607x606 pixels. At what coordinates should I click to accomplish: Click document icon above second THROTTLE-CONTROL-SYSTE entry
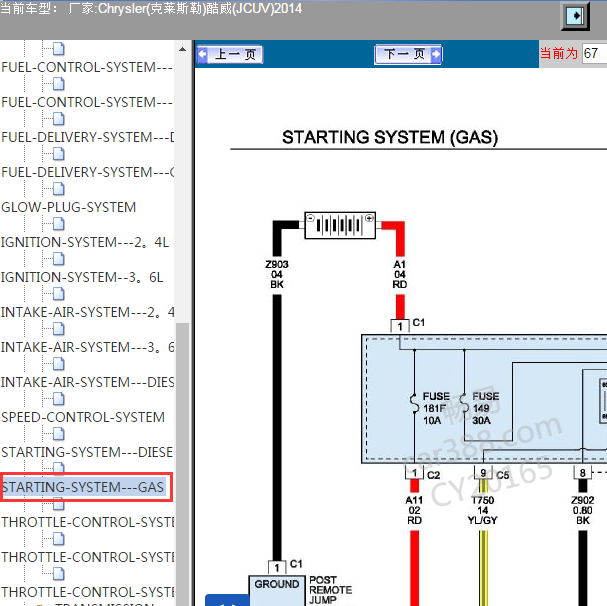pos(58,539)
